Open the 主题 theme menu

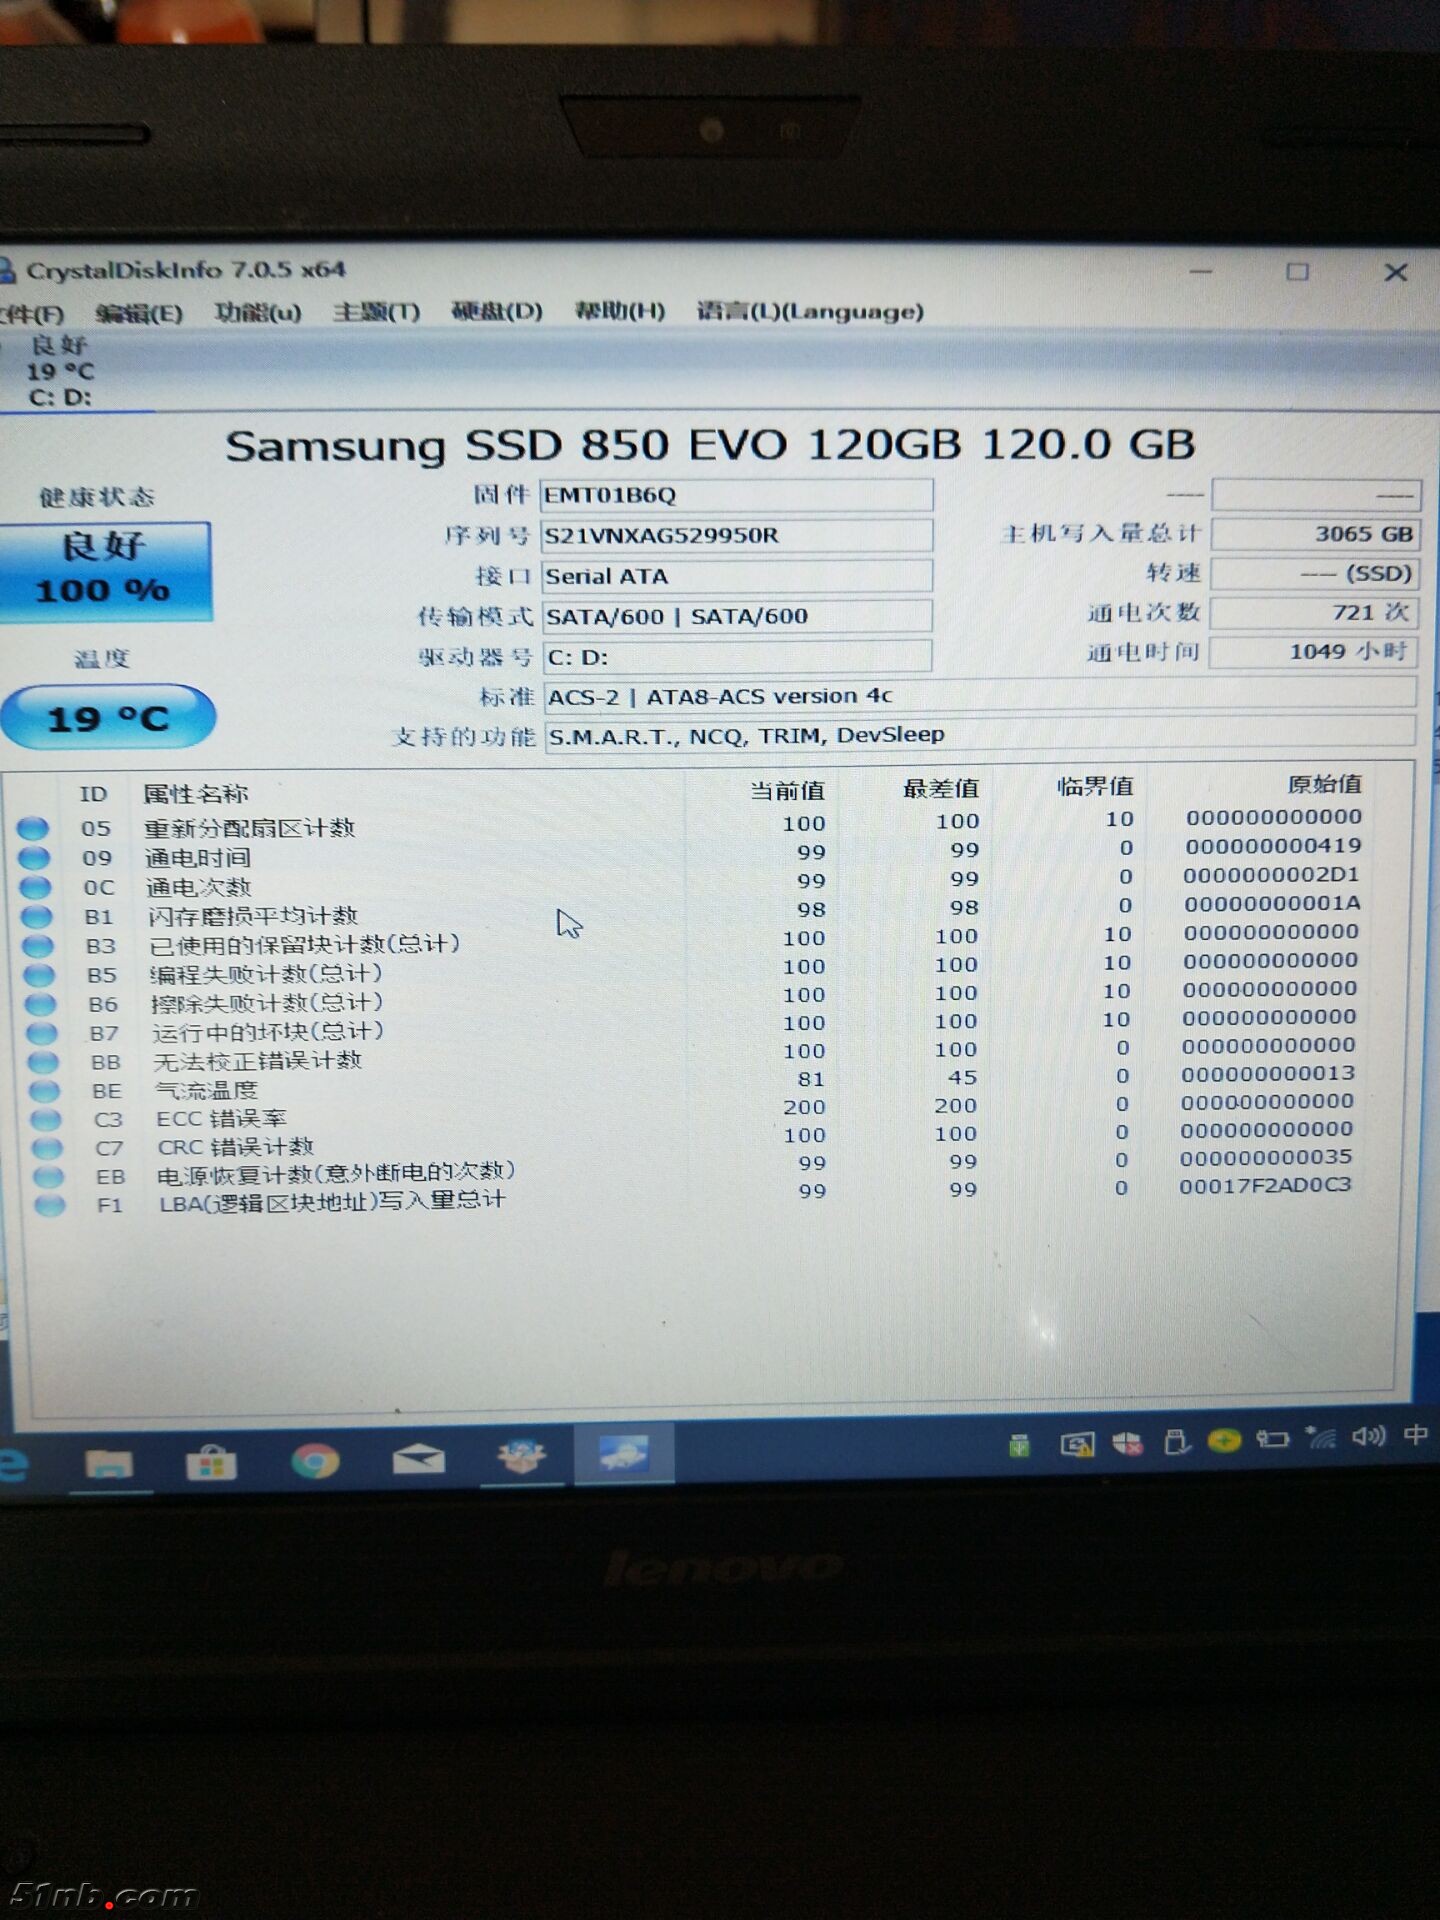tap(376, 312)
